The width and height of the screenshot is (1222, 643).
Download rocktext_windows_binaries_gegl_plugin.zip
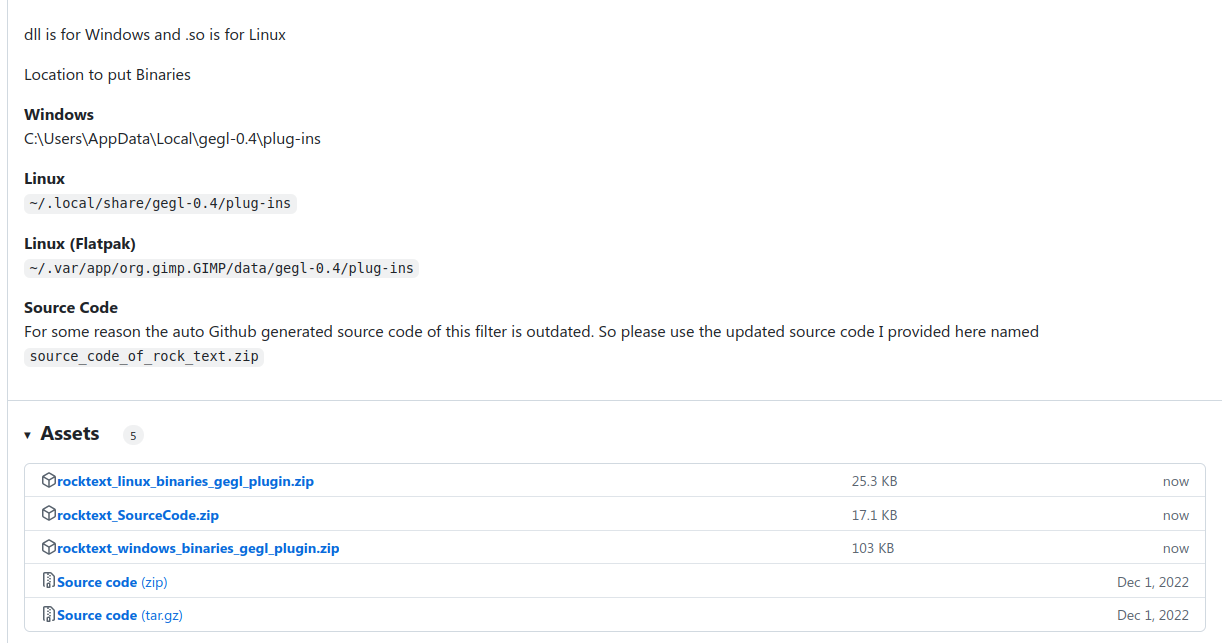click(x=198, y=549)
